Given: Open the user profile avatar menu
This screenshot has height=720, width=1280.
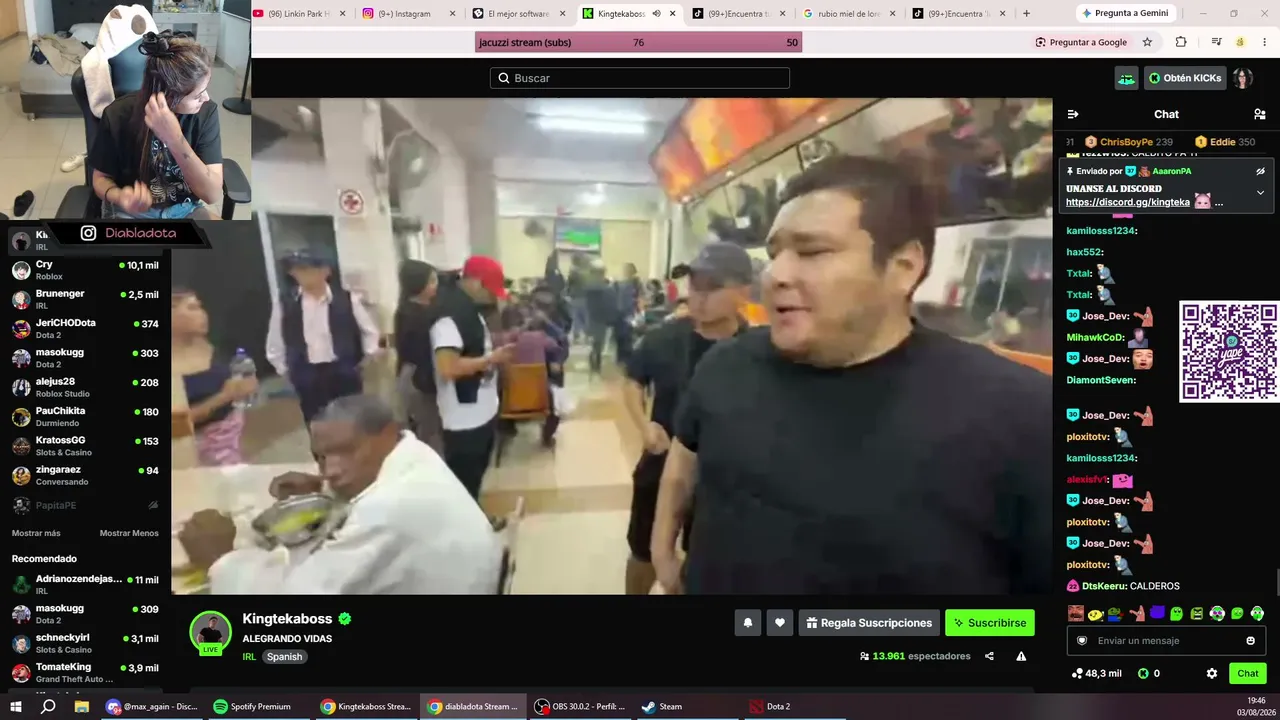Looking at the screenshot, I should (x=1243, y=78).
